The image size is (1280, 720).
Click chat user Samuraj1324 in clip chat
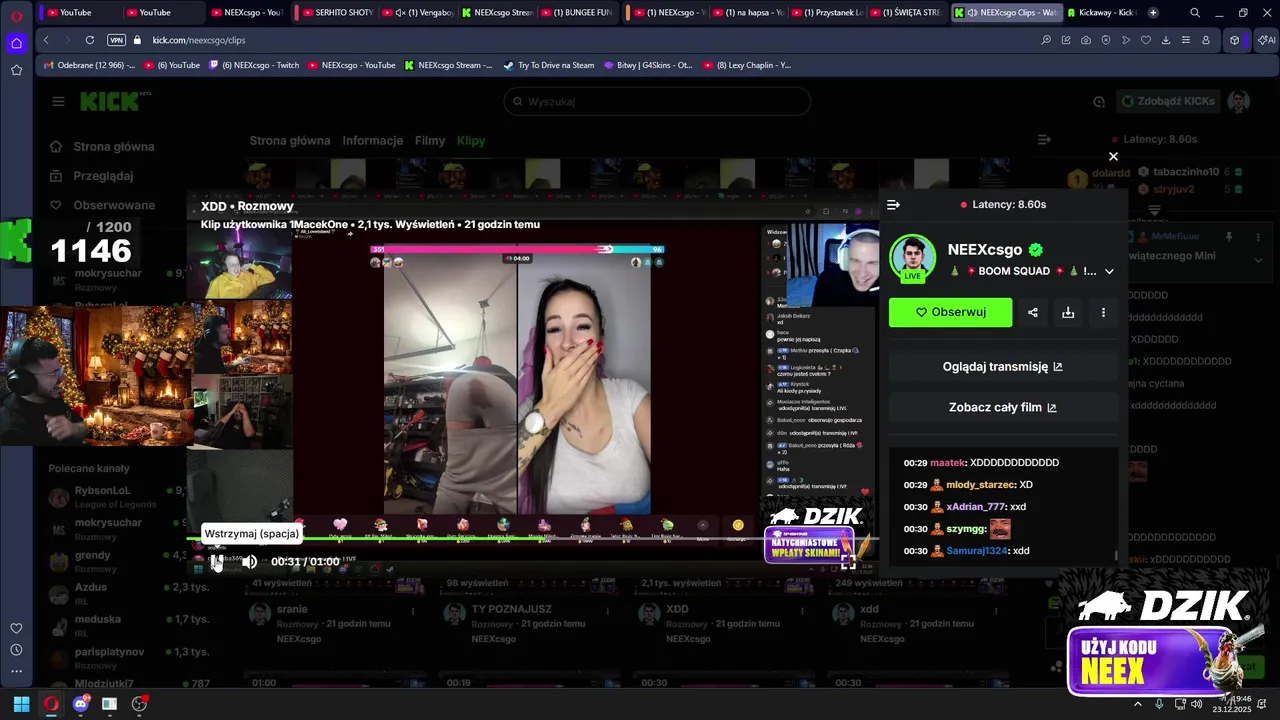point(978,551)
